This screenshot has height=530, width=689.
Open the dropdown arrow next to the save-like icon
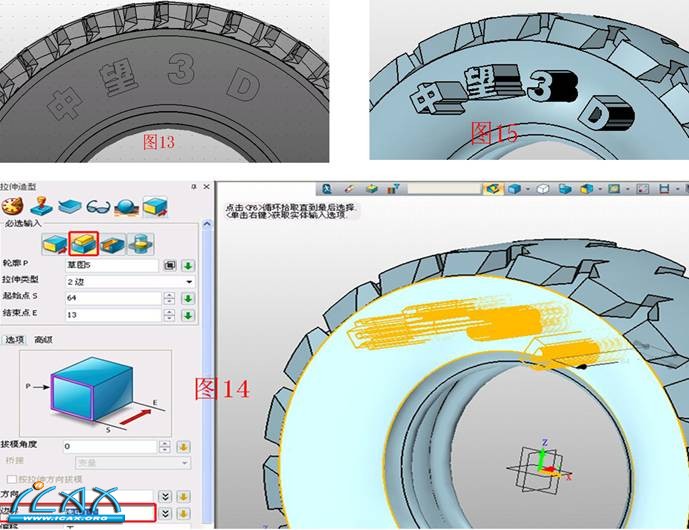coord(678,189)
